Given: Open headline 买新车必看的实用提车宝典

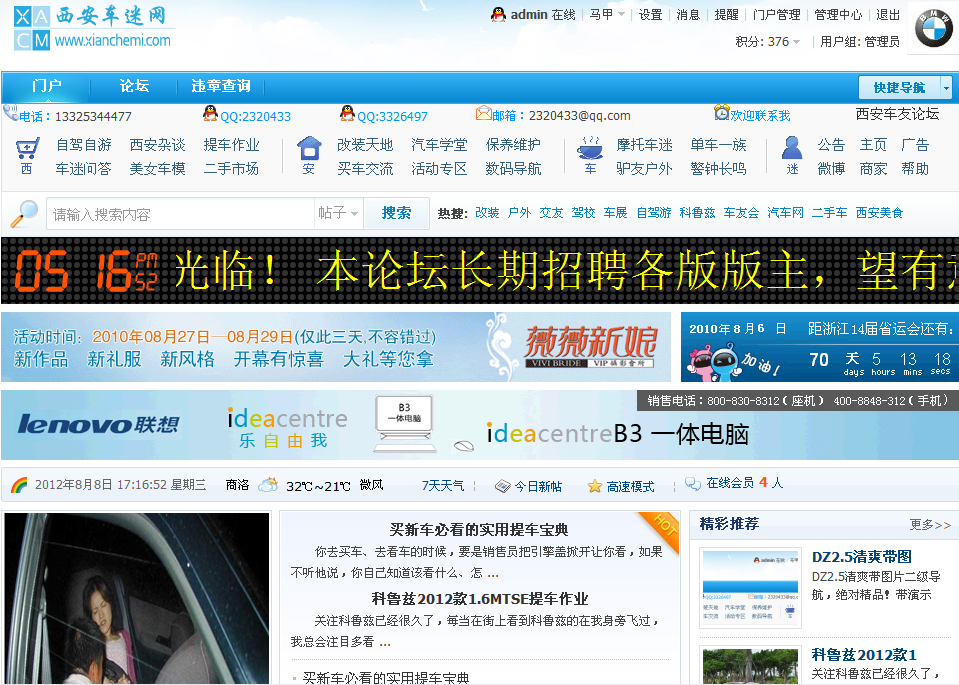Looking at the screenshot, I should click(479, 530).
